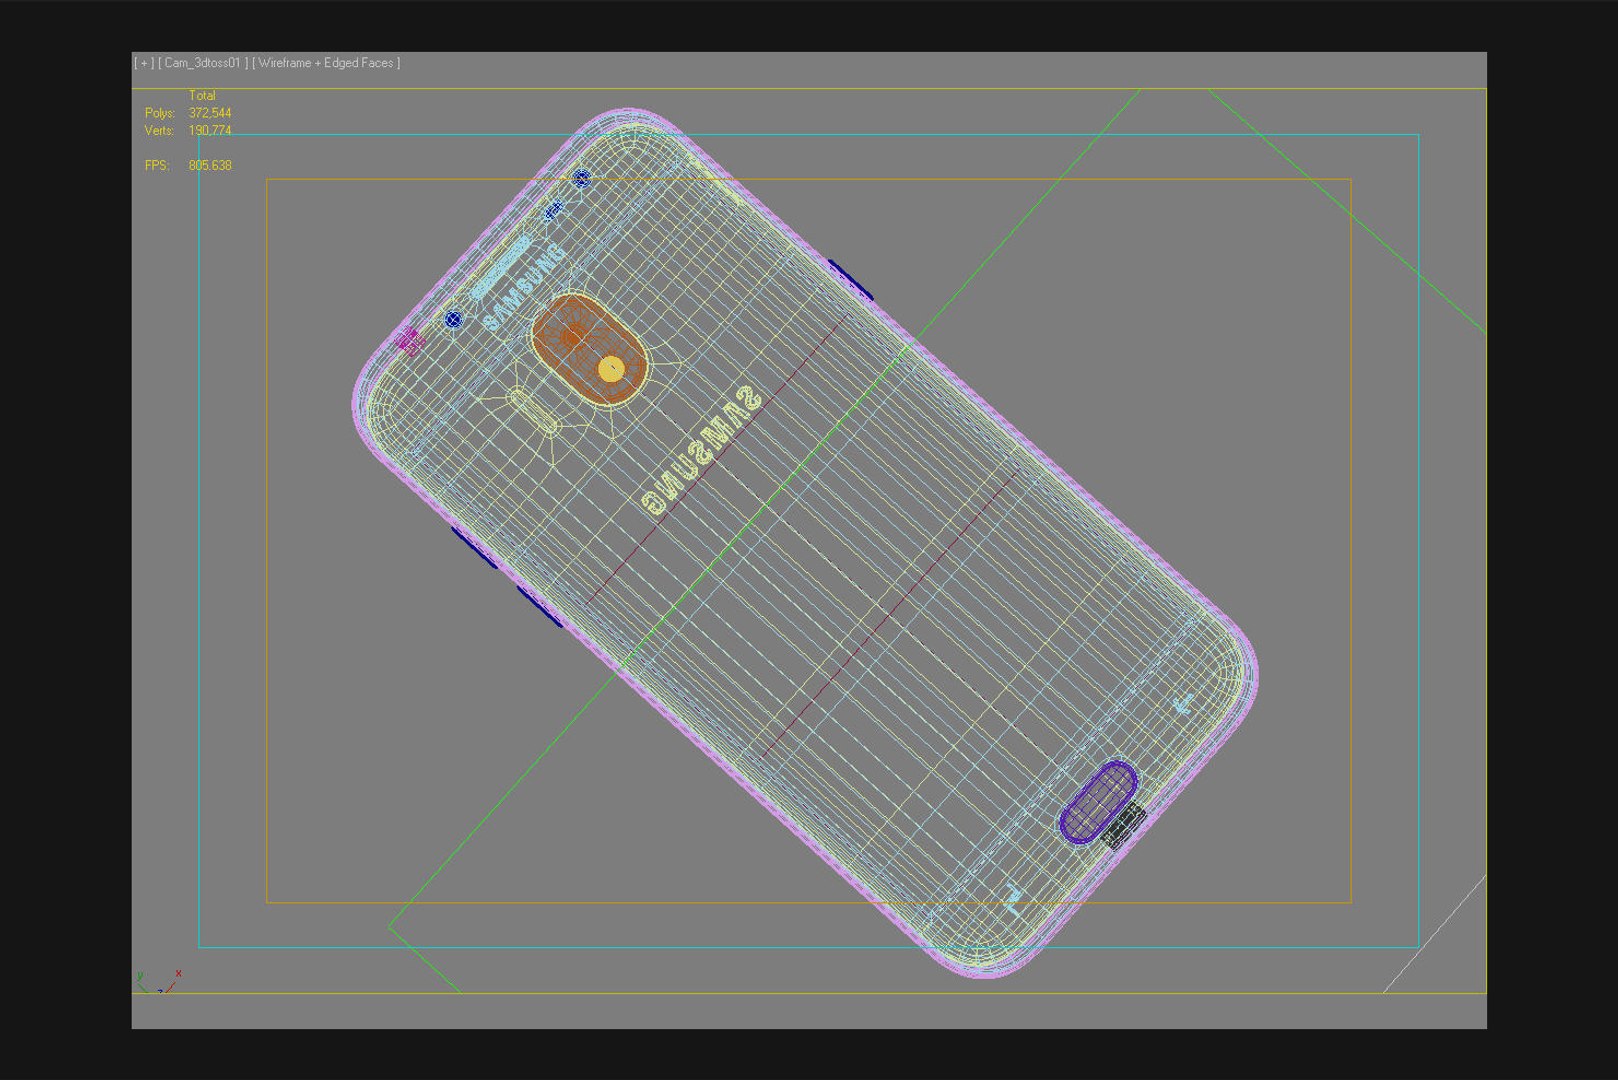Viewport: 1618px width, 1080px height.
Task: Select the mirrored SAMSUNG logo on phone back
Action: click(702, 451)
